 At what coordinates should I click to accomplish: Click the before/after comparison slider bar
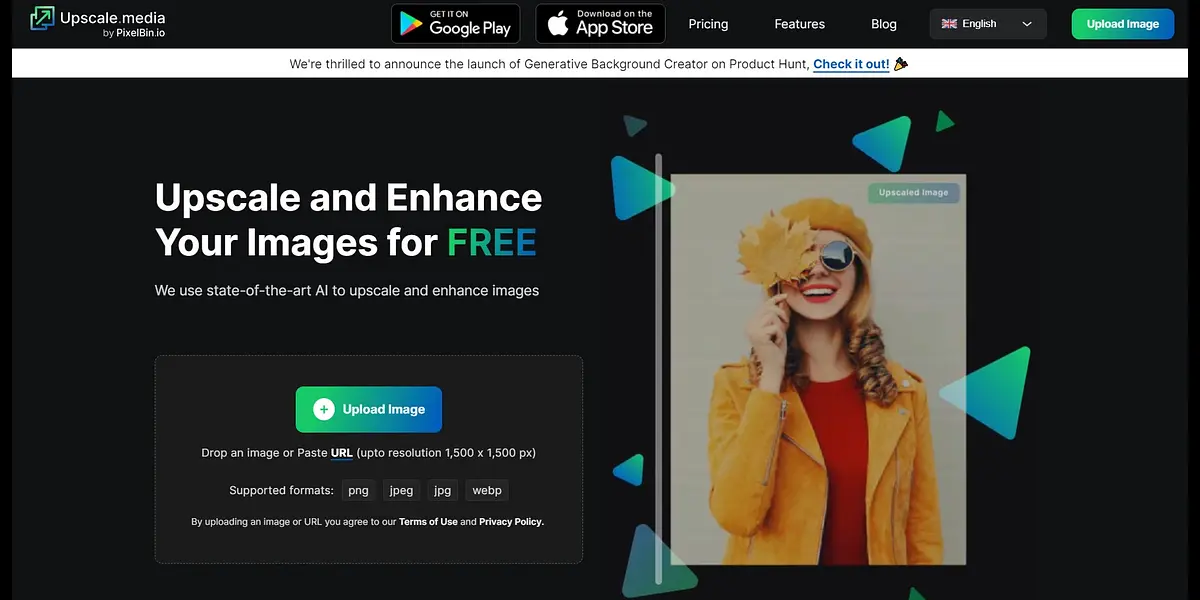(658, 368)
